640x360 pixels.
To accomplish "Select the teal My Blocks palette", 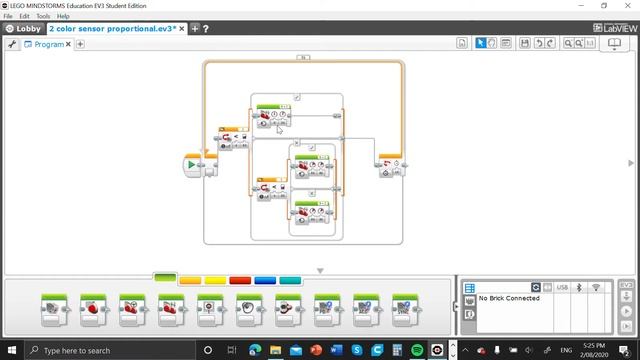I will point(290,280).
